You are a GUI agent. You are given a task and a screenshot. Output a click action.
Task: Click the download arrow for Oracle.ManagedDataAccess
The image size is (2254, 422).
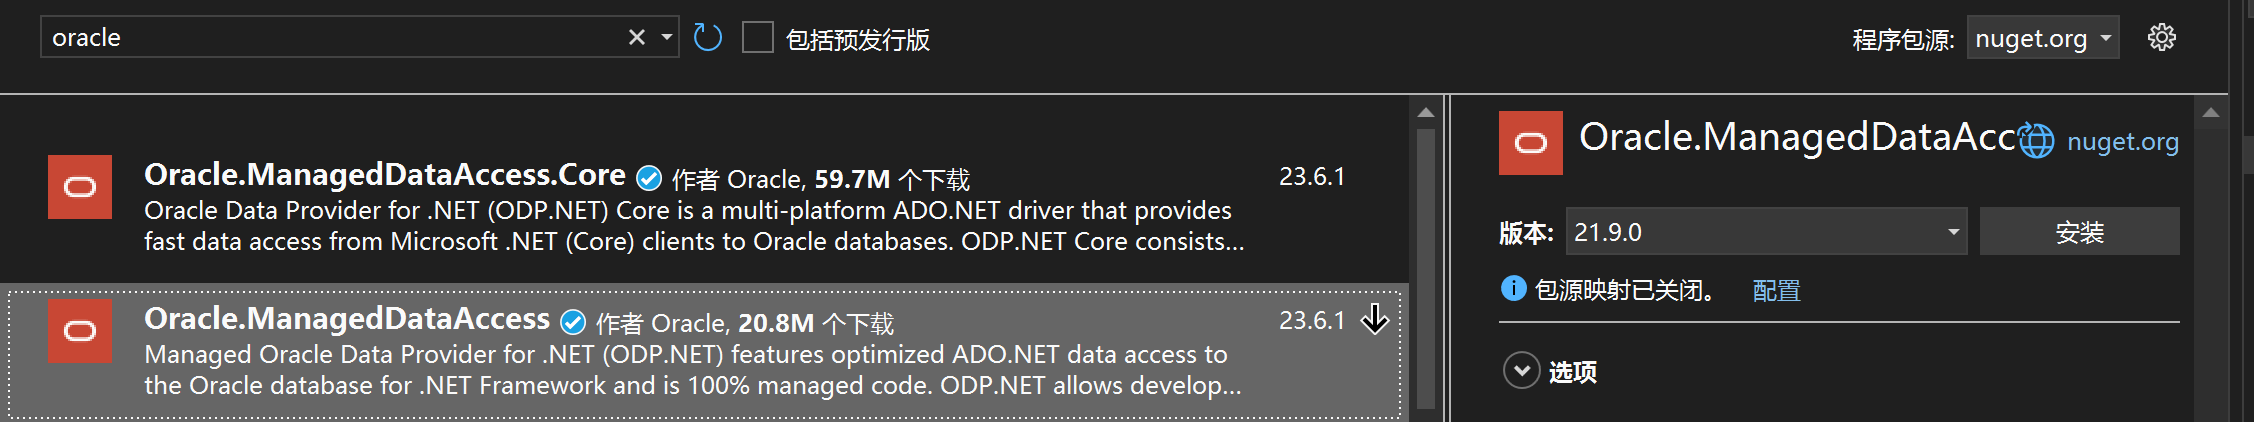(1375, 320)
